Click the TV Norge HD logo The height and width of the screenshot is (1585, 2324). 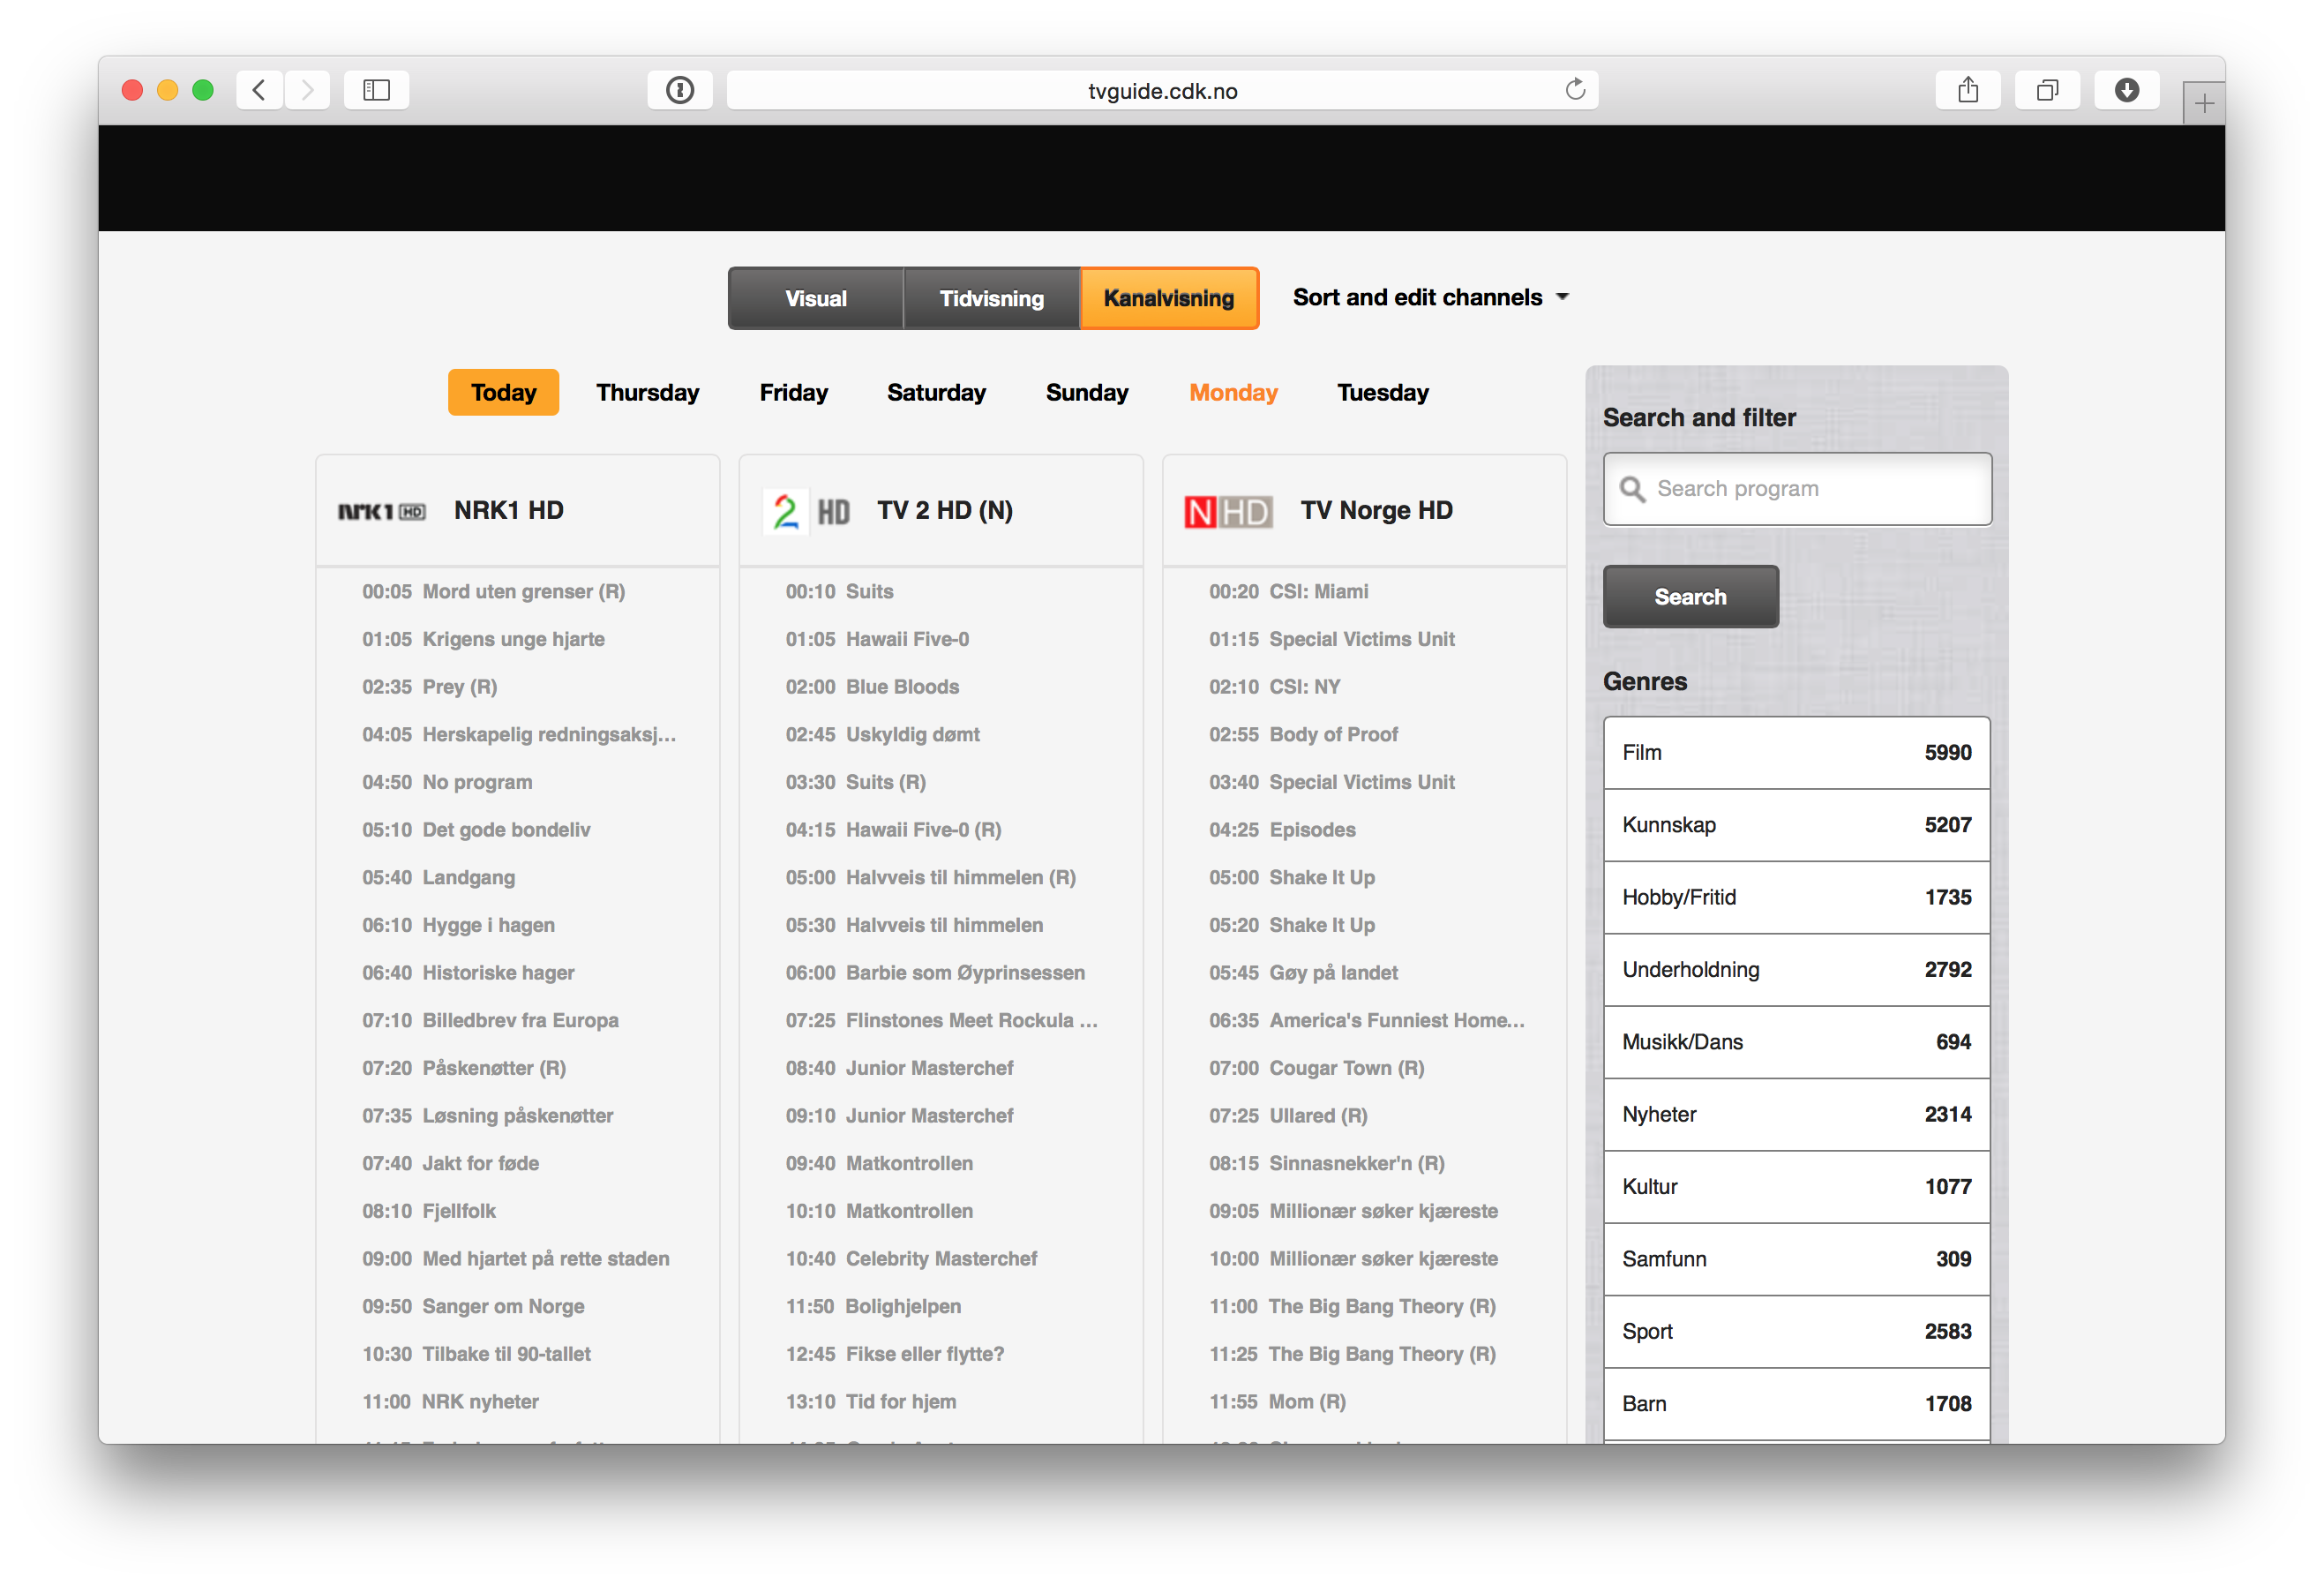[x=1227, y=511]
